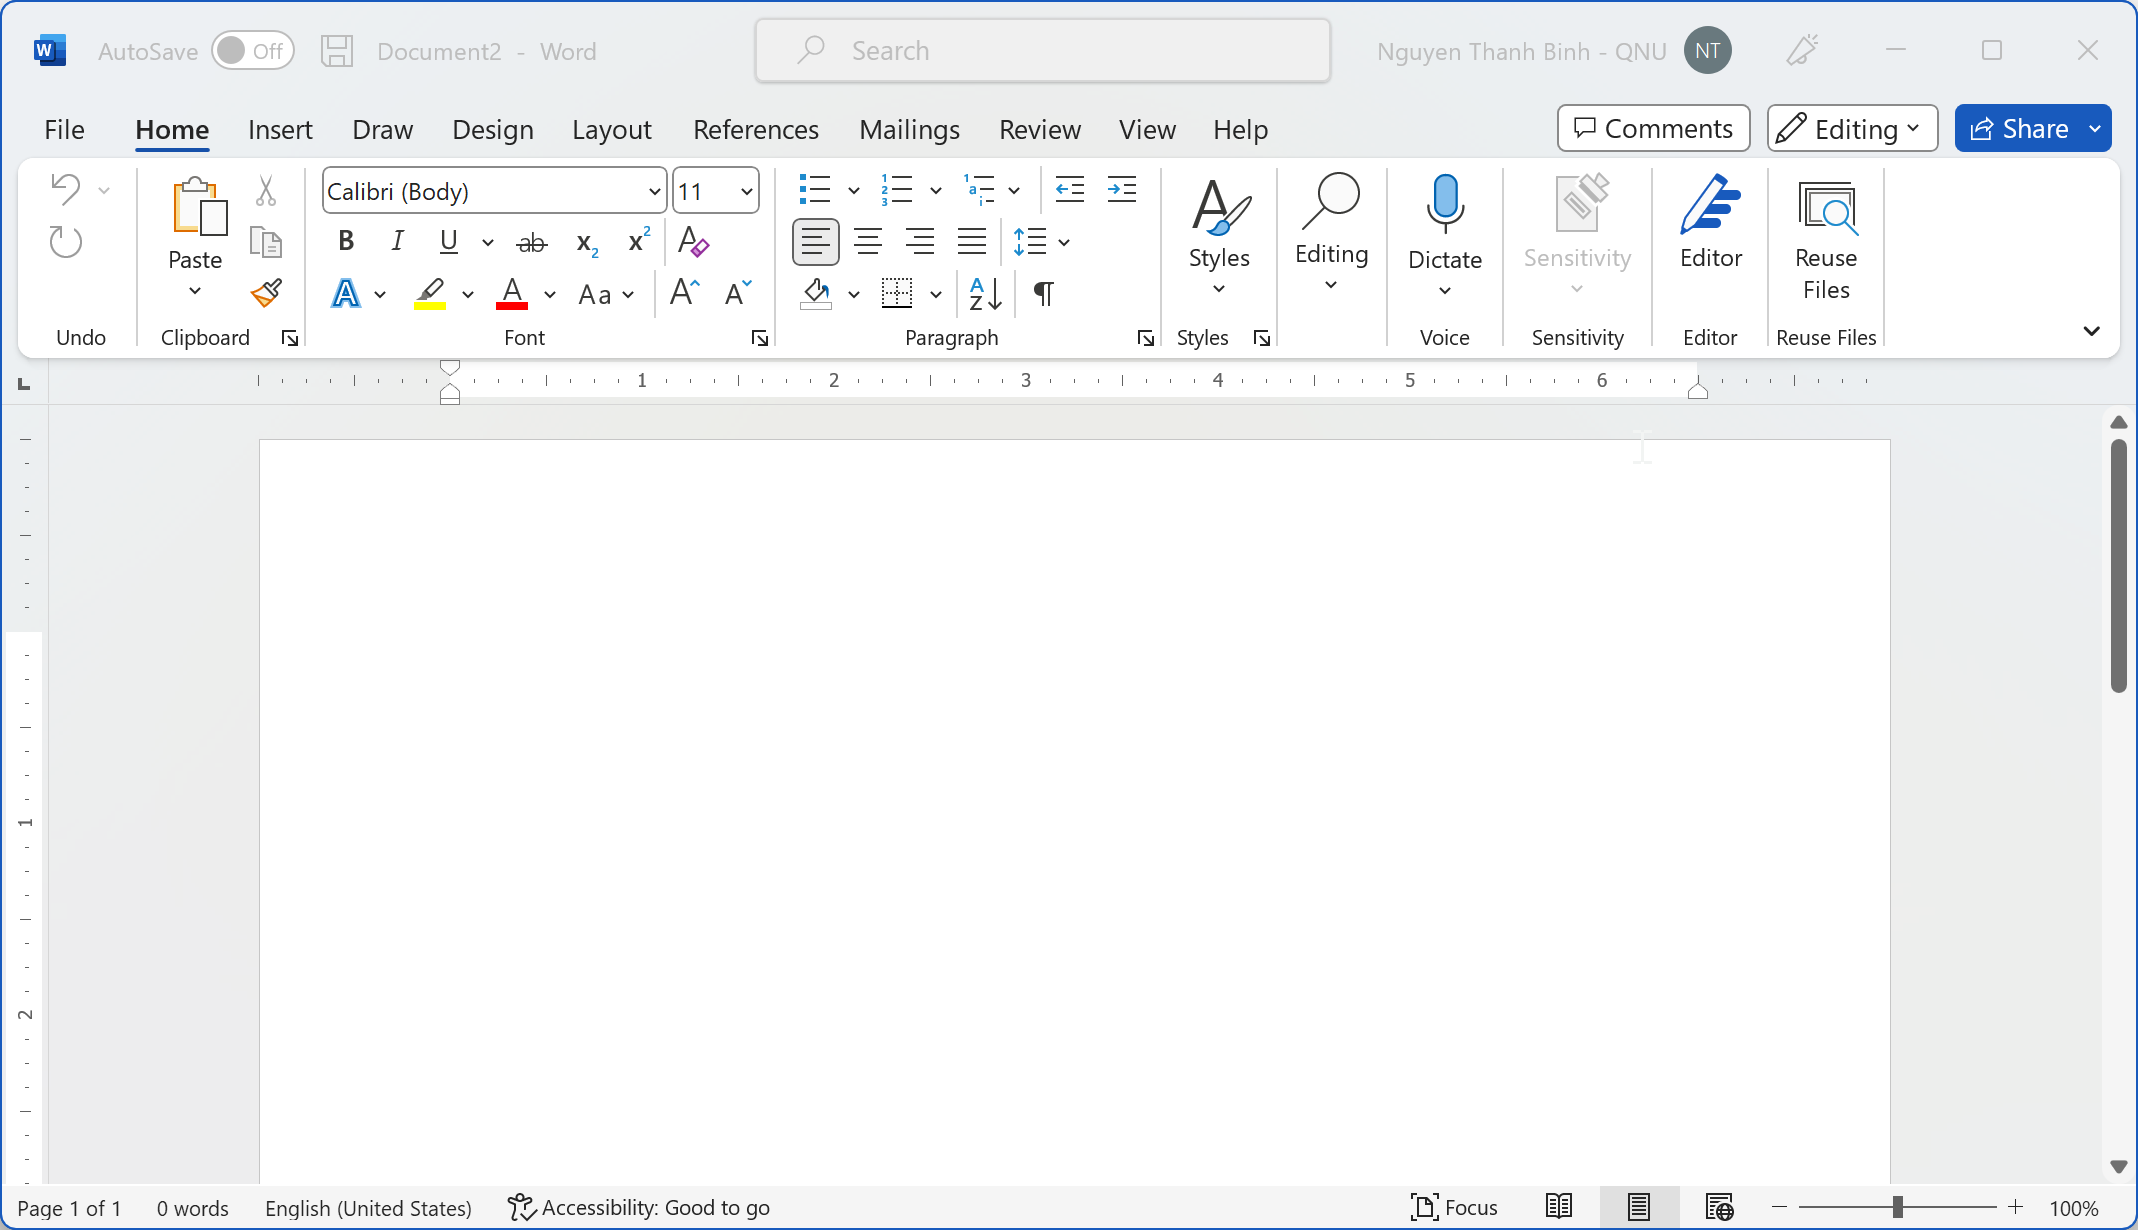
Task: Expand the Borders dropdown arrow
Action: coord(936,294)
